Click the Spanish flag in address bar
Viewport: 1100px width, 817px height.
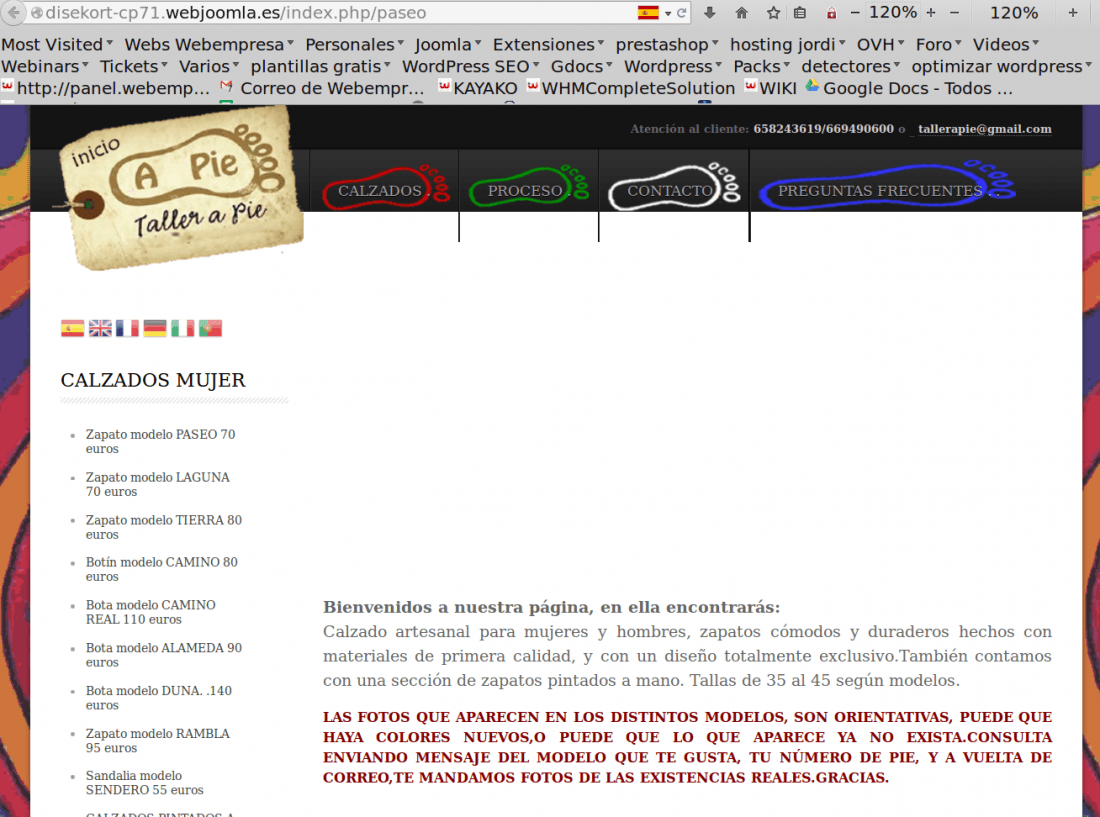pyautogui.click(x=648, y=13)
